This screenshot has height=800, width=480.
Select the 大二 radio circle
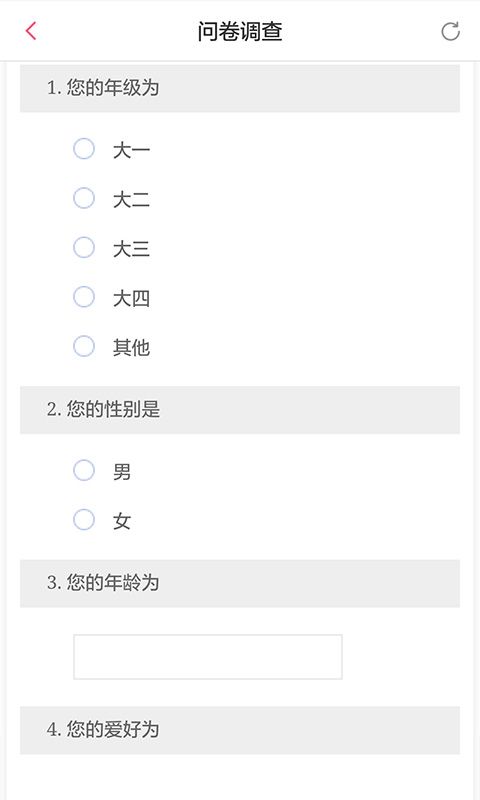pyautogui.click(x=84, y=198)
